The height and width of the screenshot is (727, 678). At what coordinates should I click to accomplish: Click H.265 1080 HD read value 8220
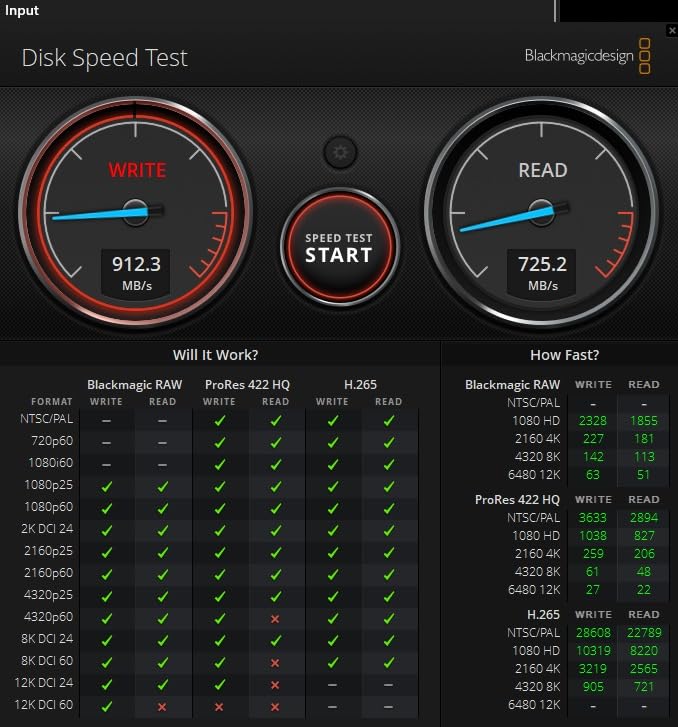644,651
